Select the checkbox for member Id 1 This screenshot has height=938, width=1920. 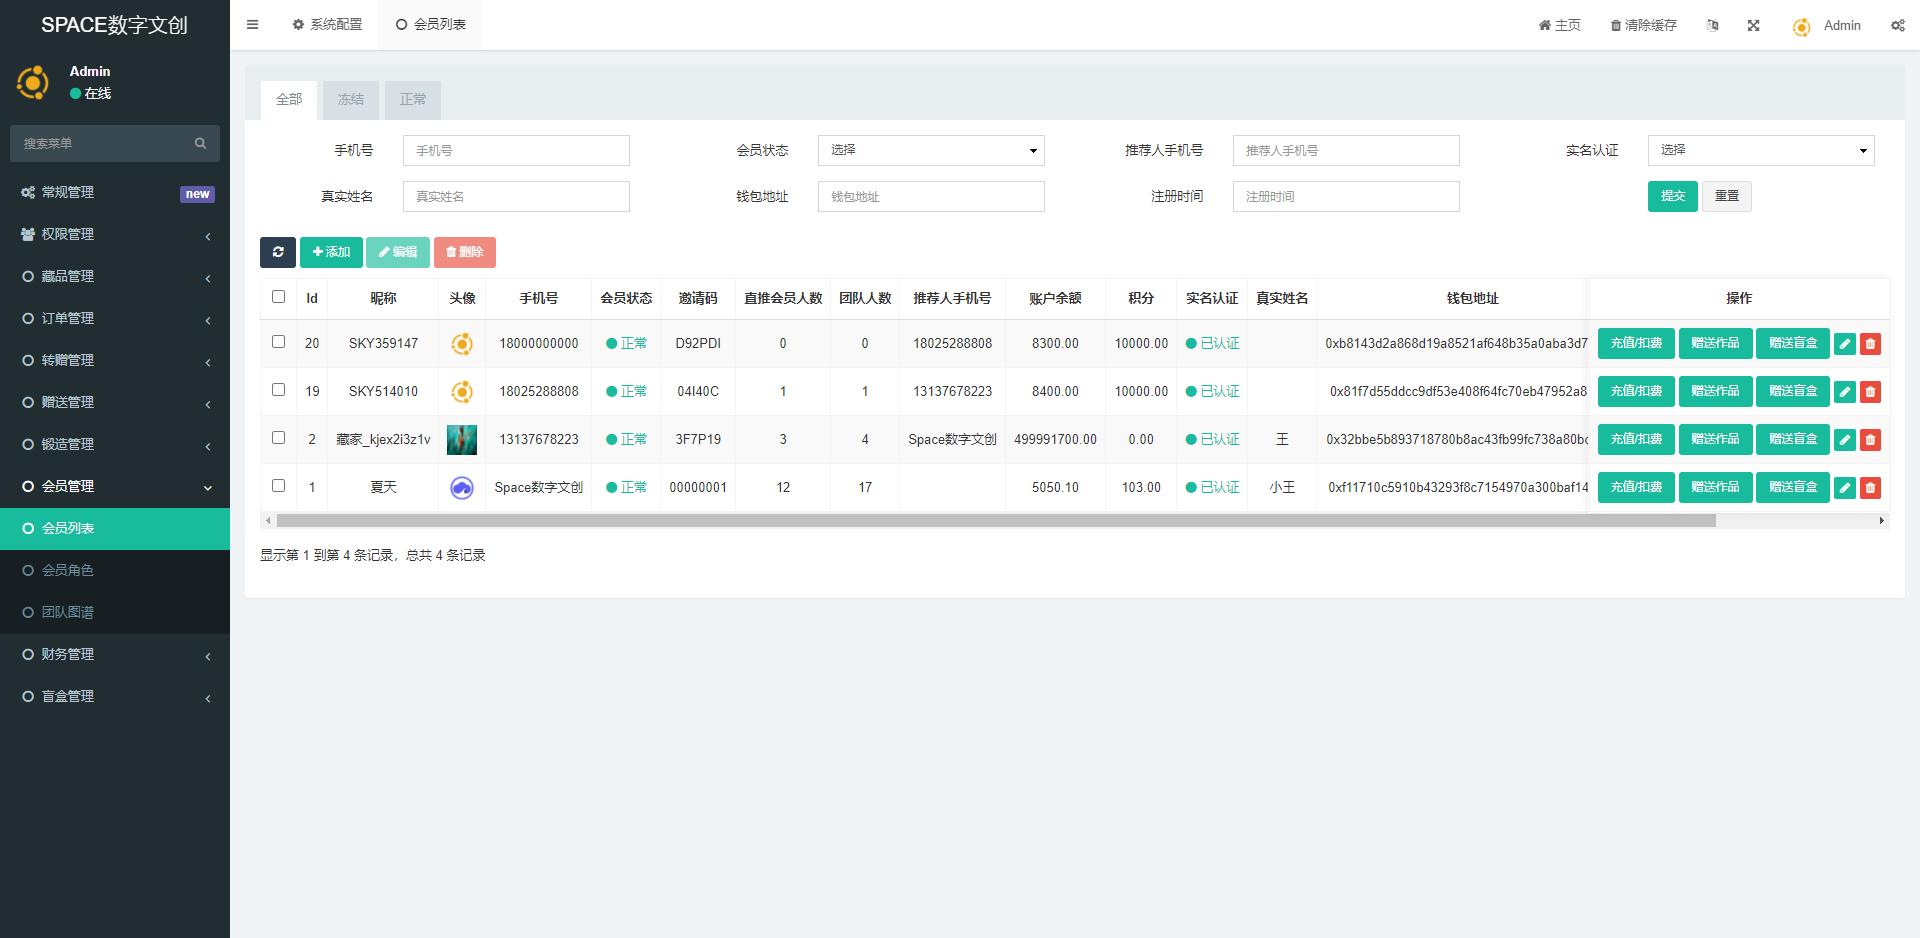point(279,486)
